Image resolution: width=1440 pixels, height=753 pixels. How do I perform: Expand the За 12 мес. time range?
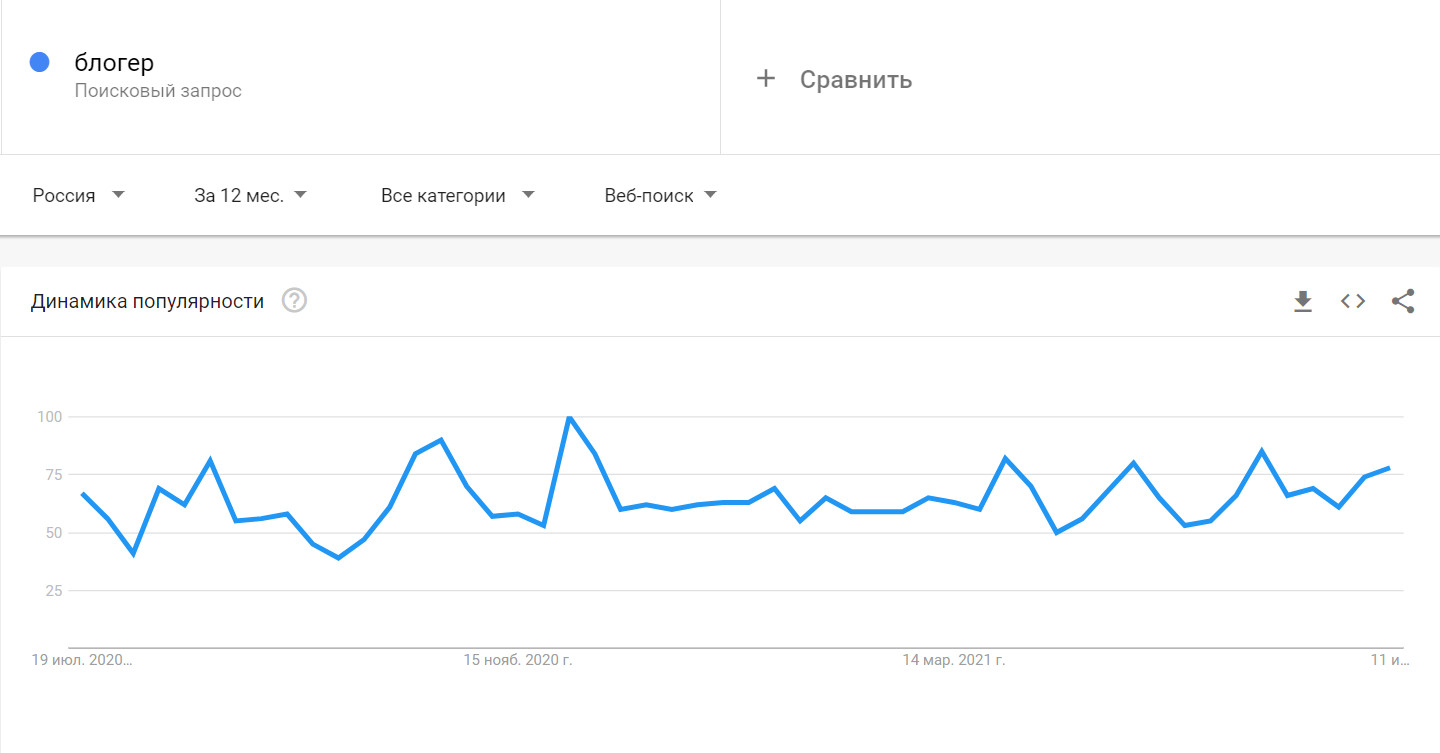(x=250, y=196)
